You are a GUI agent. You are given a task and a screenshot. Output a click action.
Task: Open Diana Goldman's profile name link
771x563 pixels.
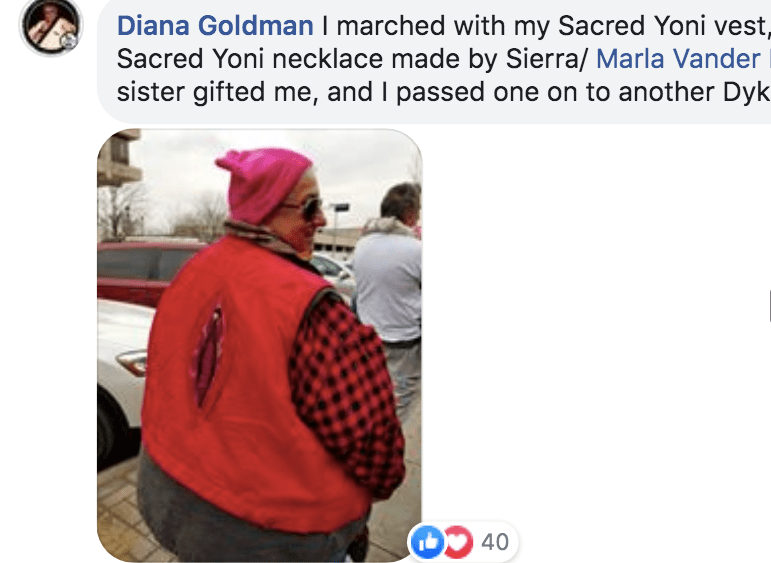[215, 26]
